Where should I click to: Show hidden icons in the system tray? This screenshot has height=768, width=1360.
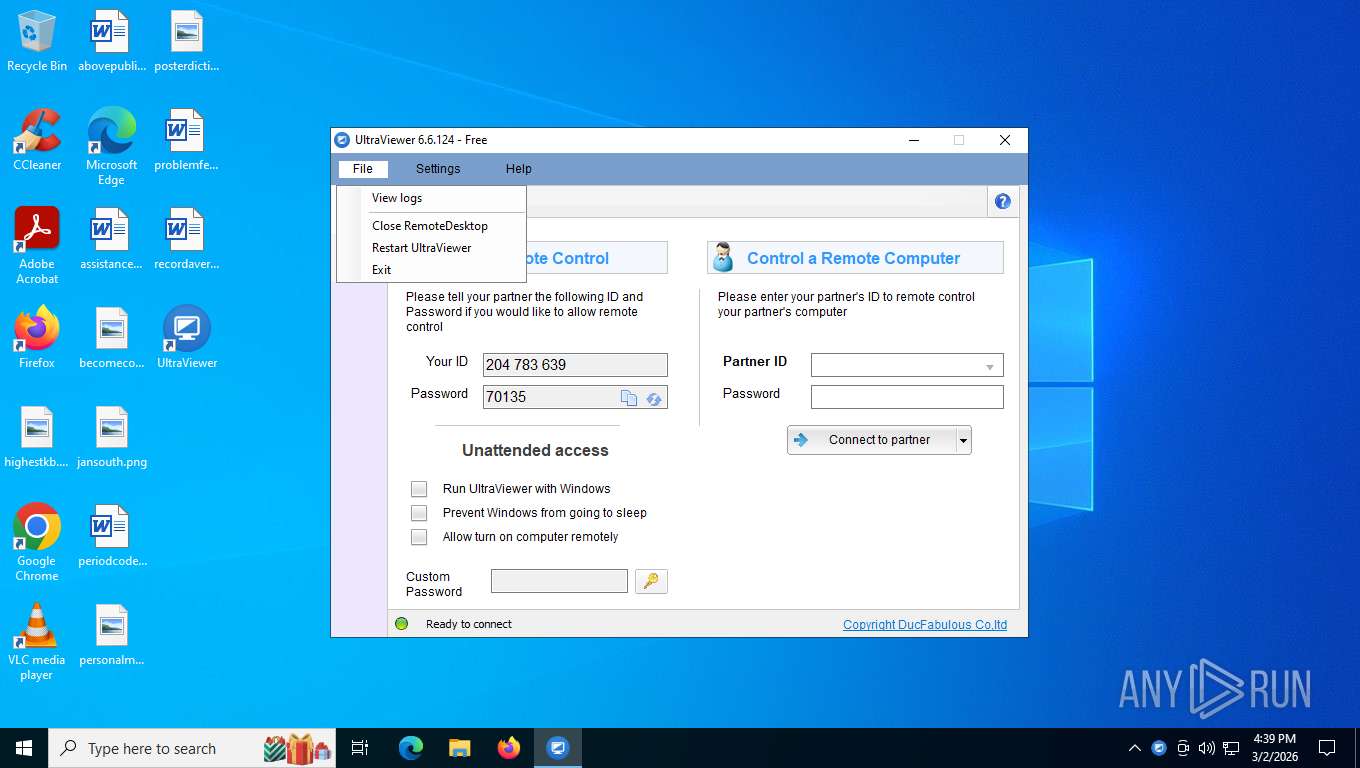[x=1134, y=748]
